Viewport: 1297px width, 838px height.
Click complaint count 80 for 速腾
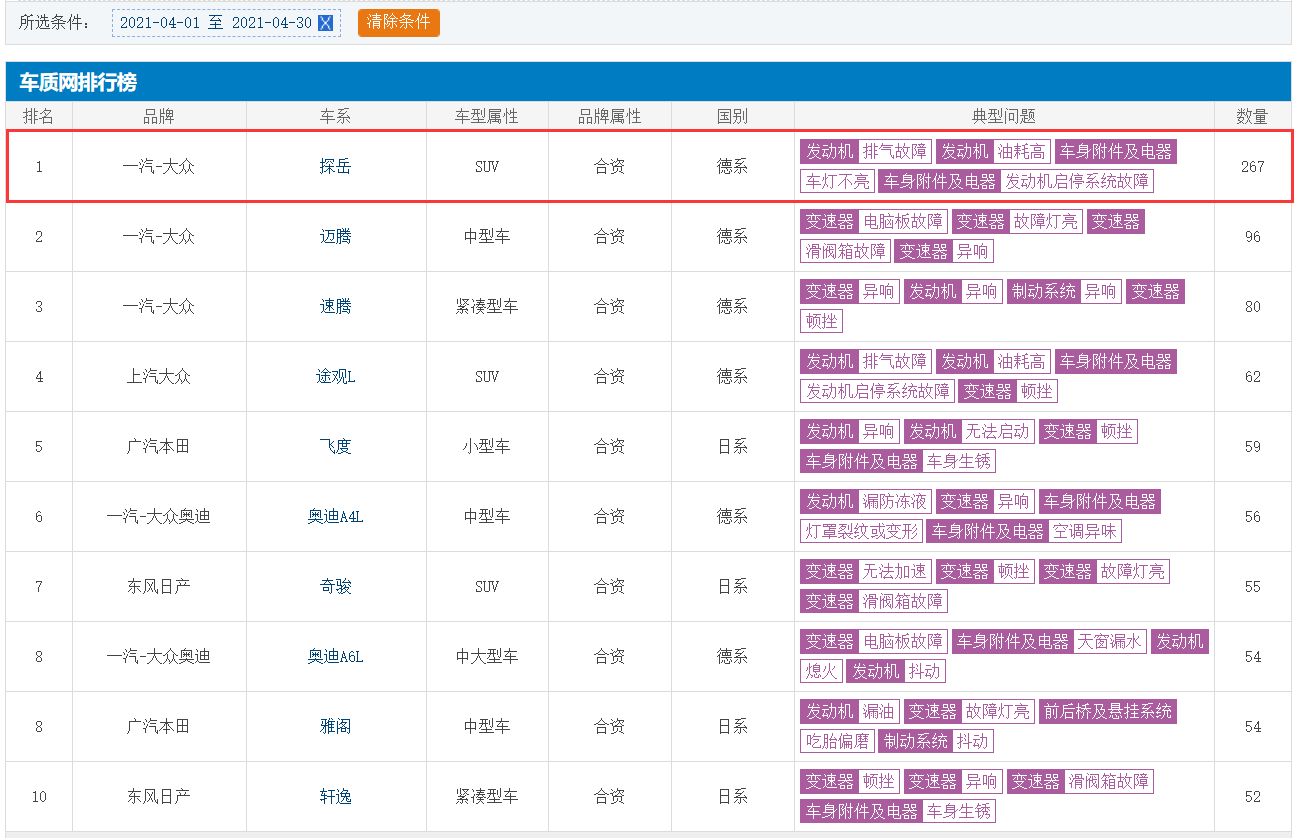tap(1252, 307)
